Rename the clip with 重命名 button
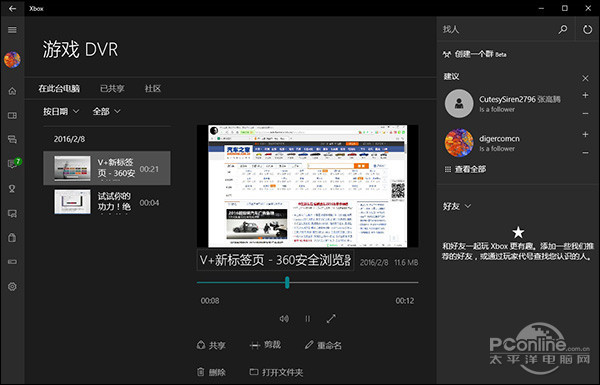 click(323, 345)
